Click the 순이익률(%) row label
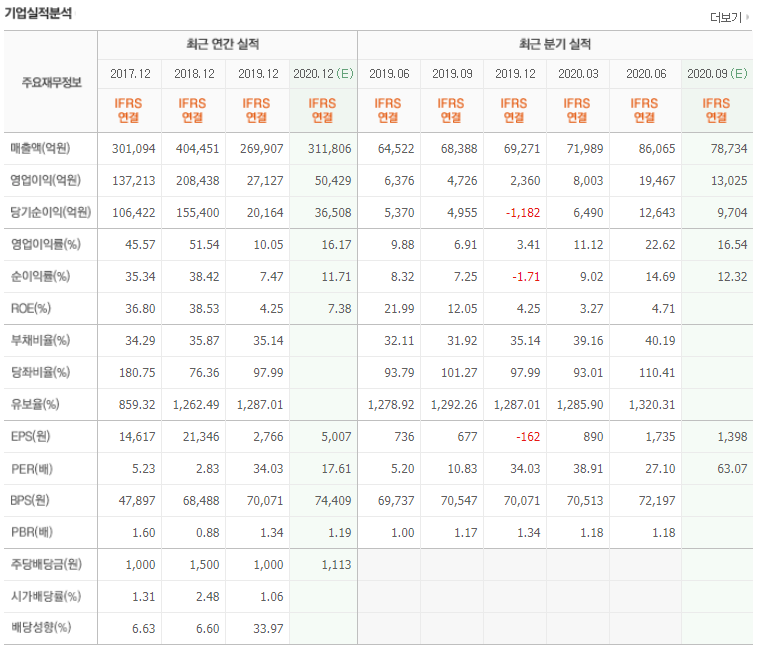The image size is (759, 645). pyautogui.click(x=40, y=276)
